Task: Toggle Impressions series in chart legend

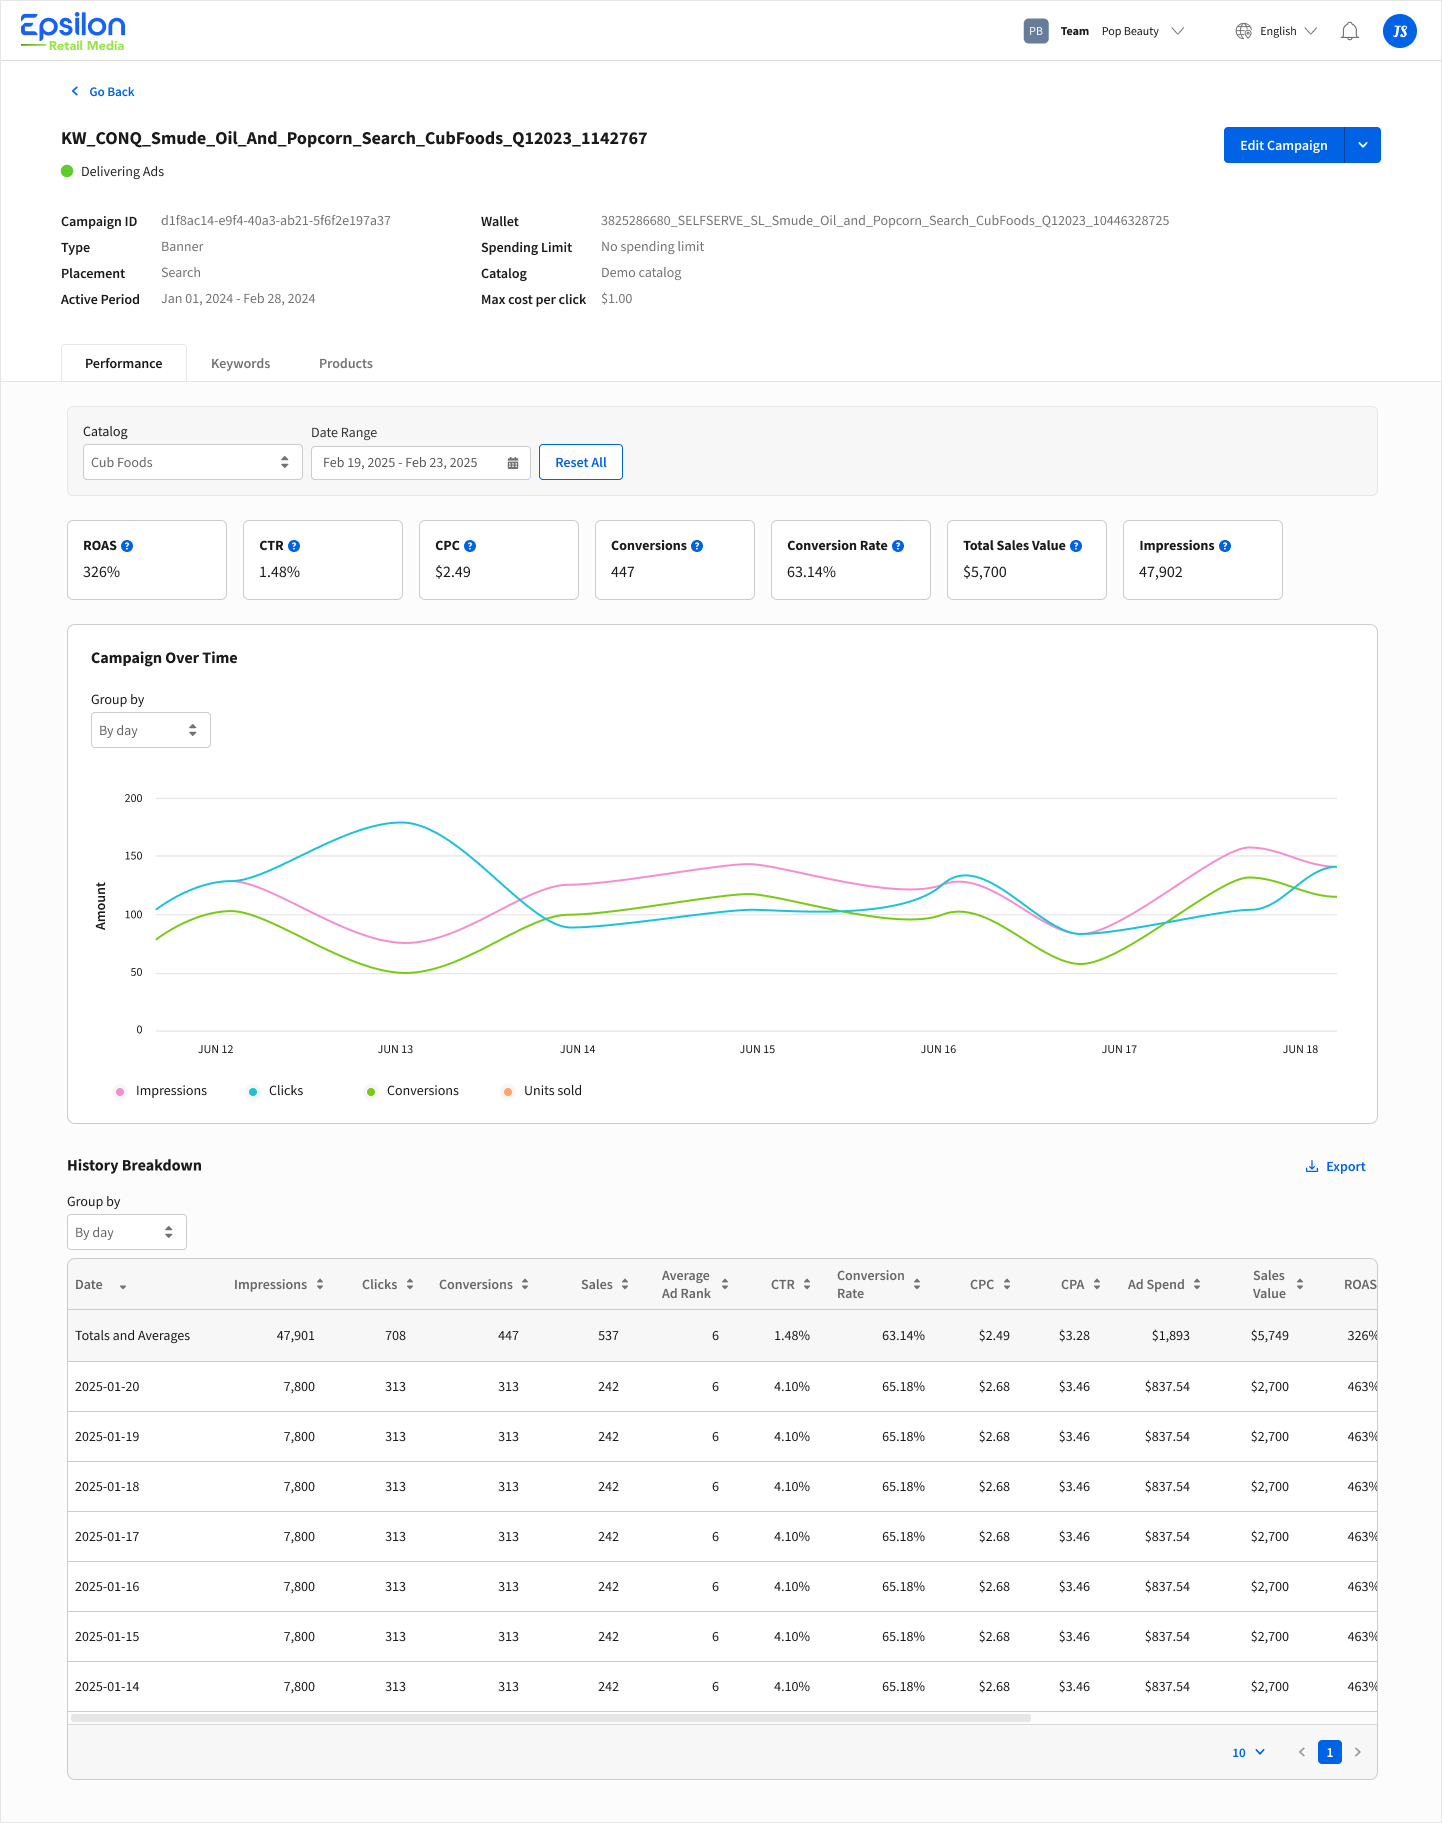Action: (x=161, y=1091)
